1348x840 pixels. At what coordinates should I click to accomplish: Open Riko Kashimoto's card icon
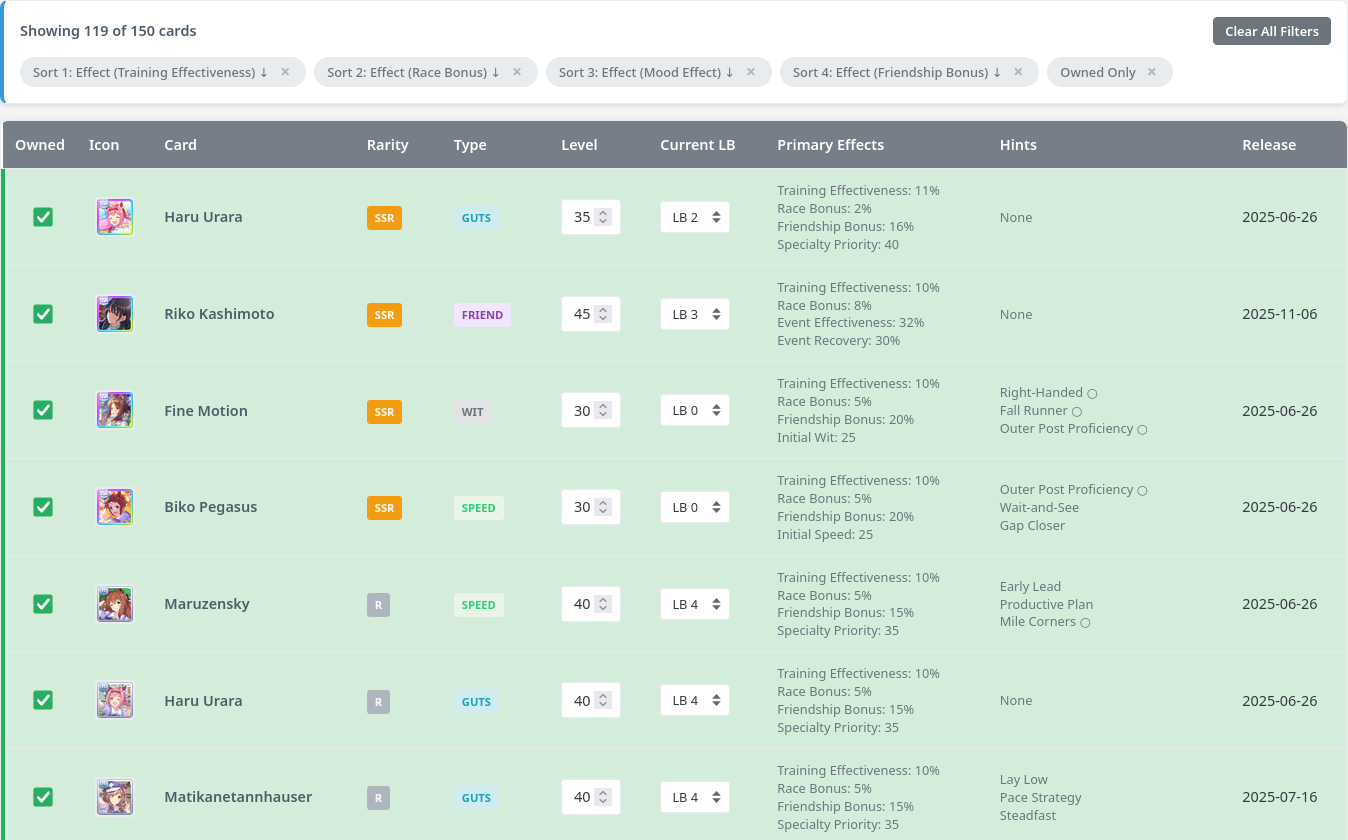point(115,314)
